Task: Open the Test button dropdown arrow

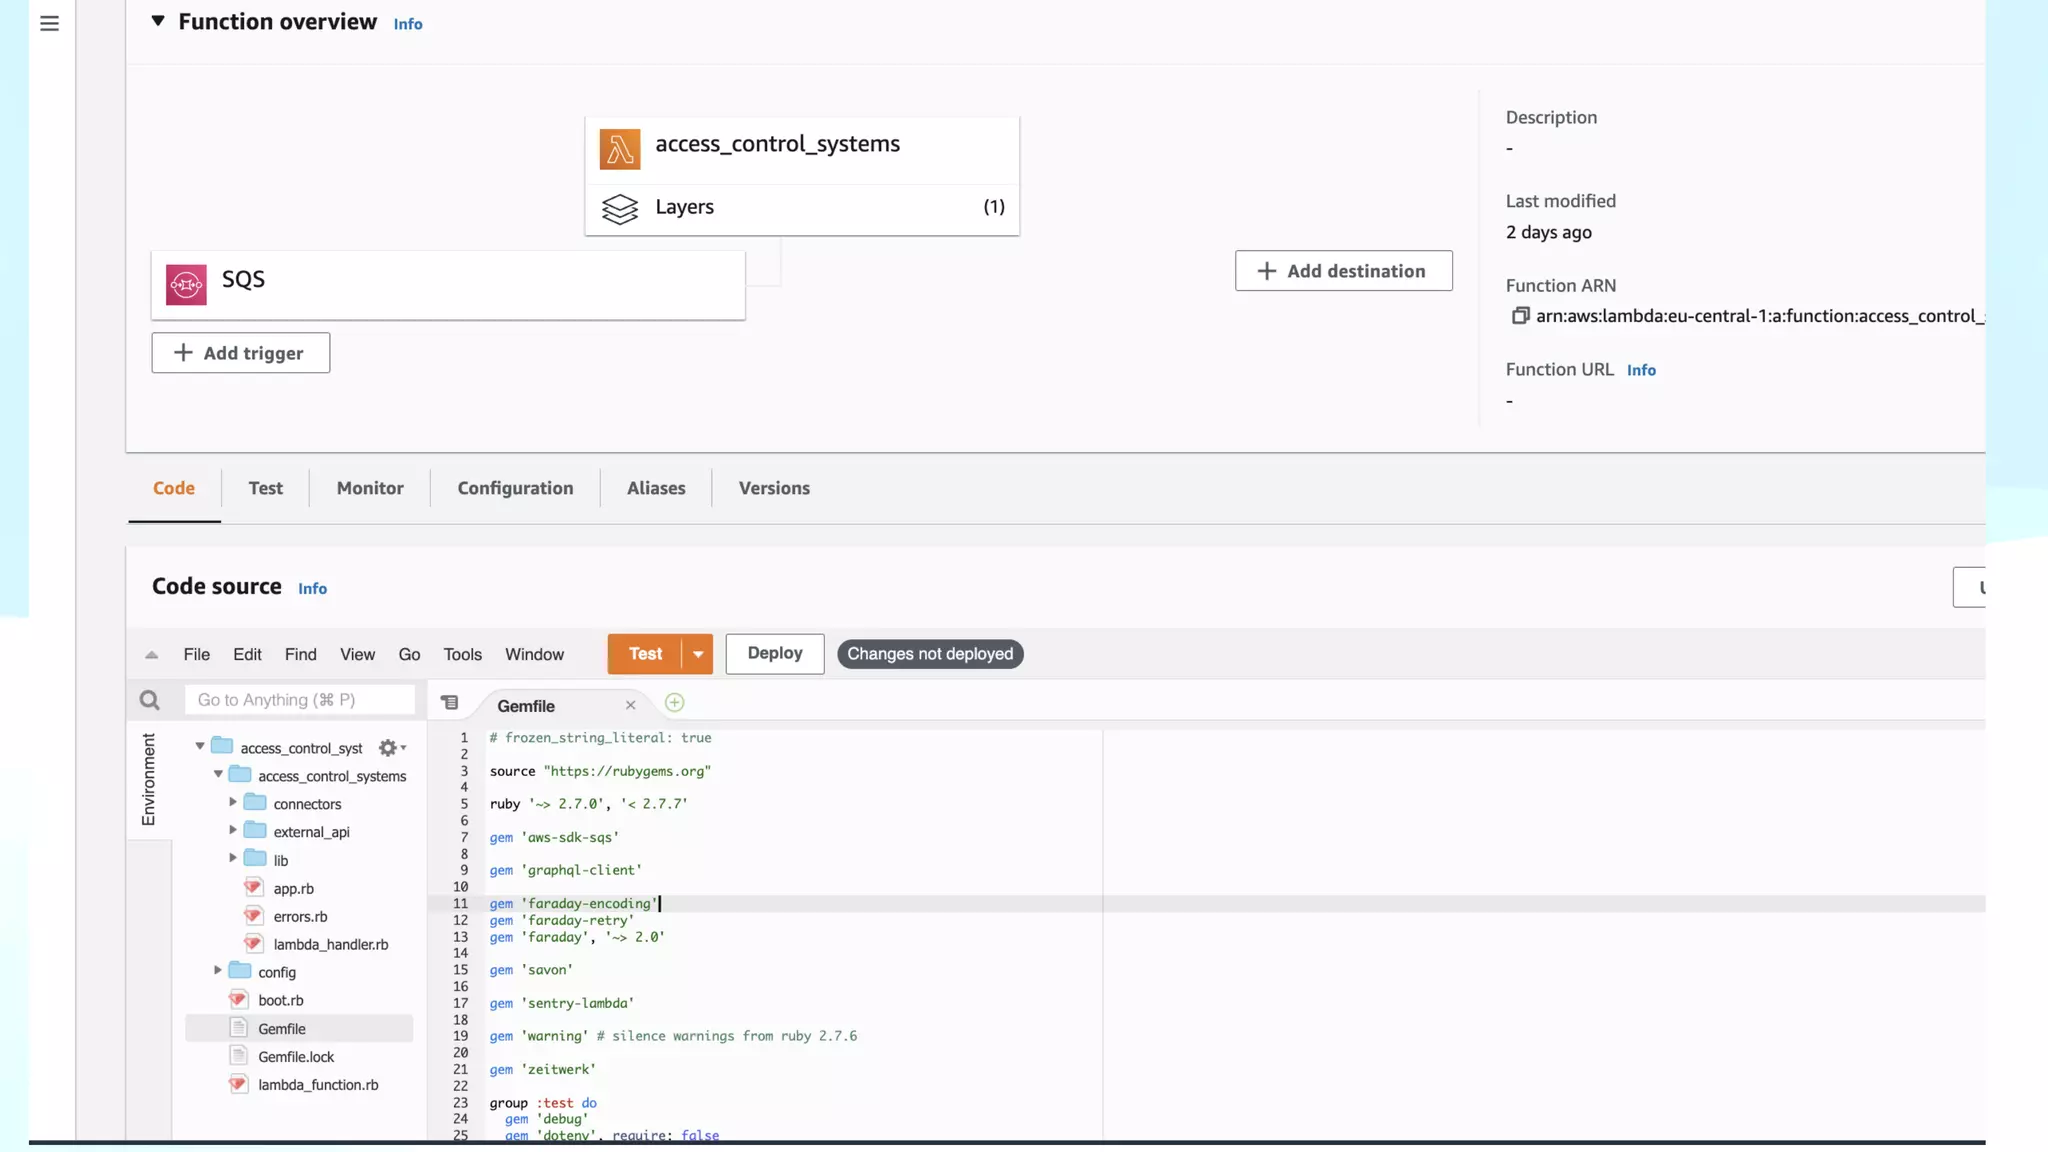Action: [x=698, y=654]
